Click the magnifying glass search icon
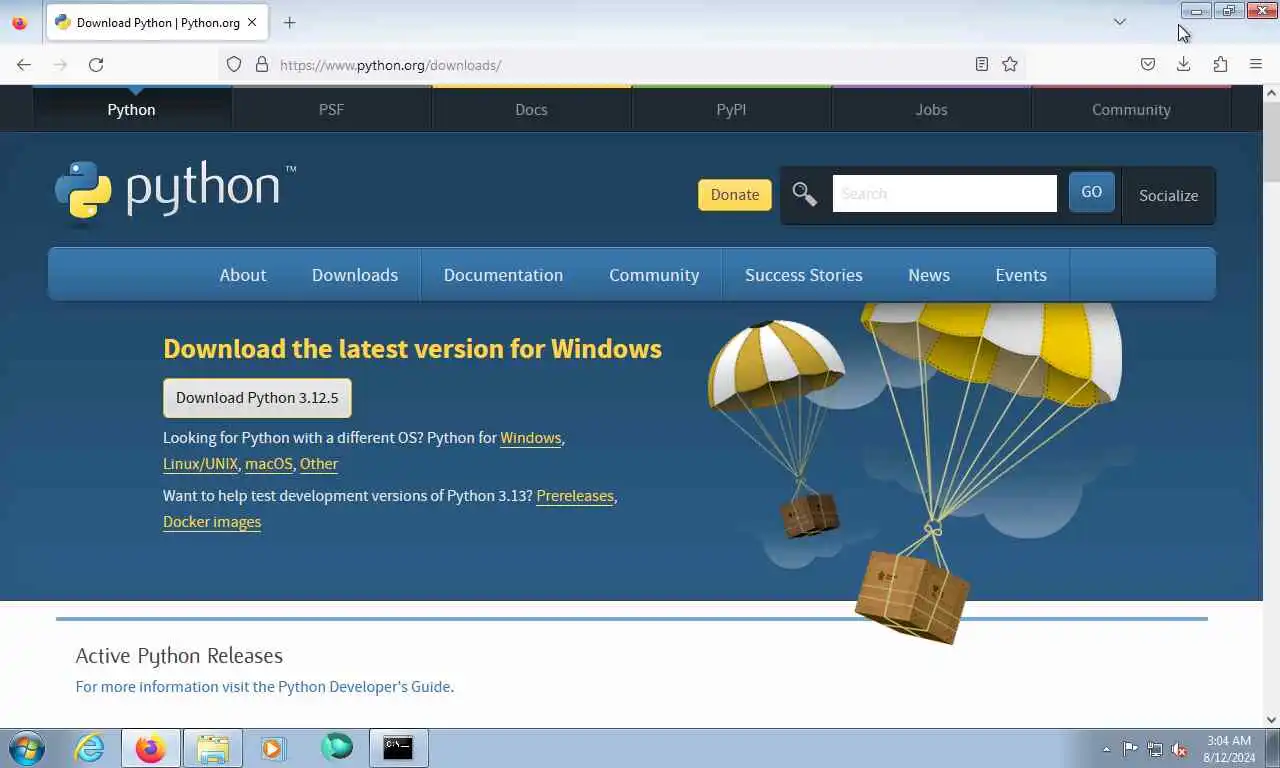1280x768 pixels. (804, 194)
